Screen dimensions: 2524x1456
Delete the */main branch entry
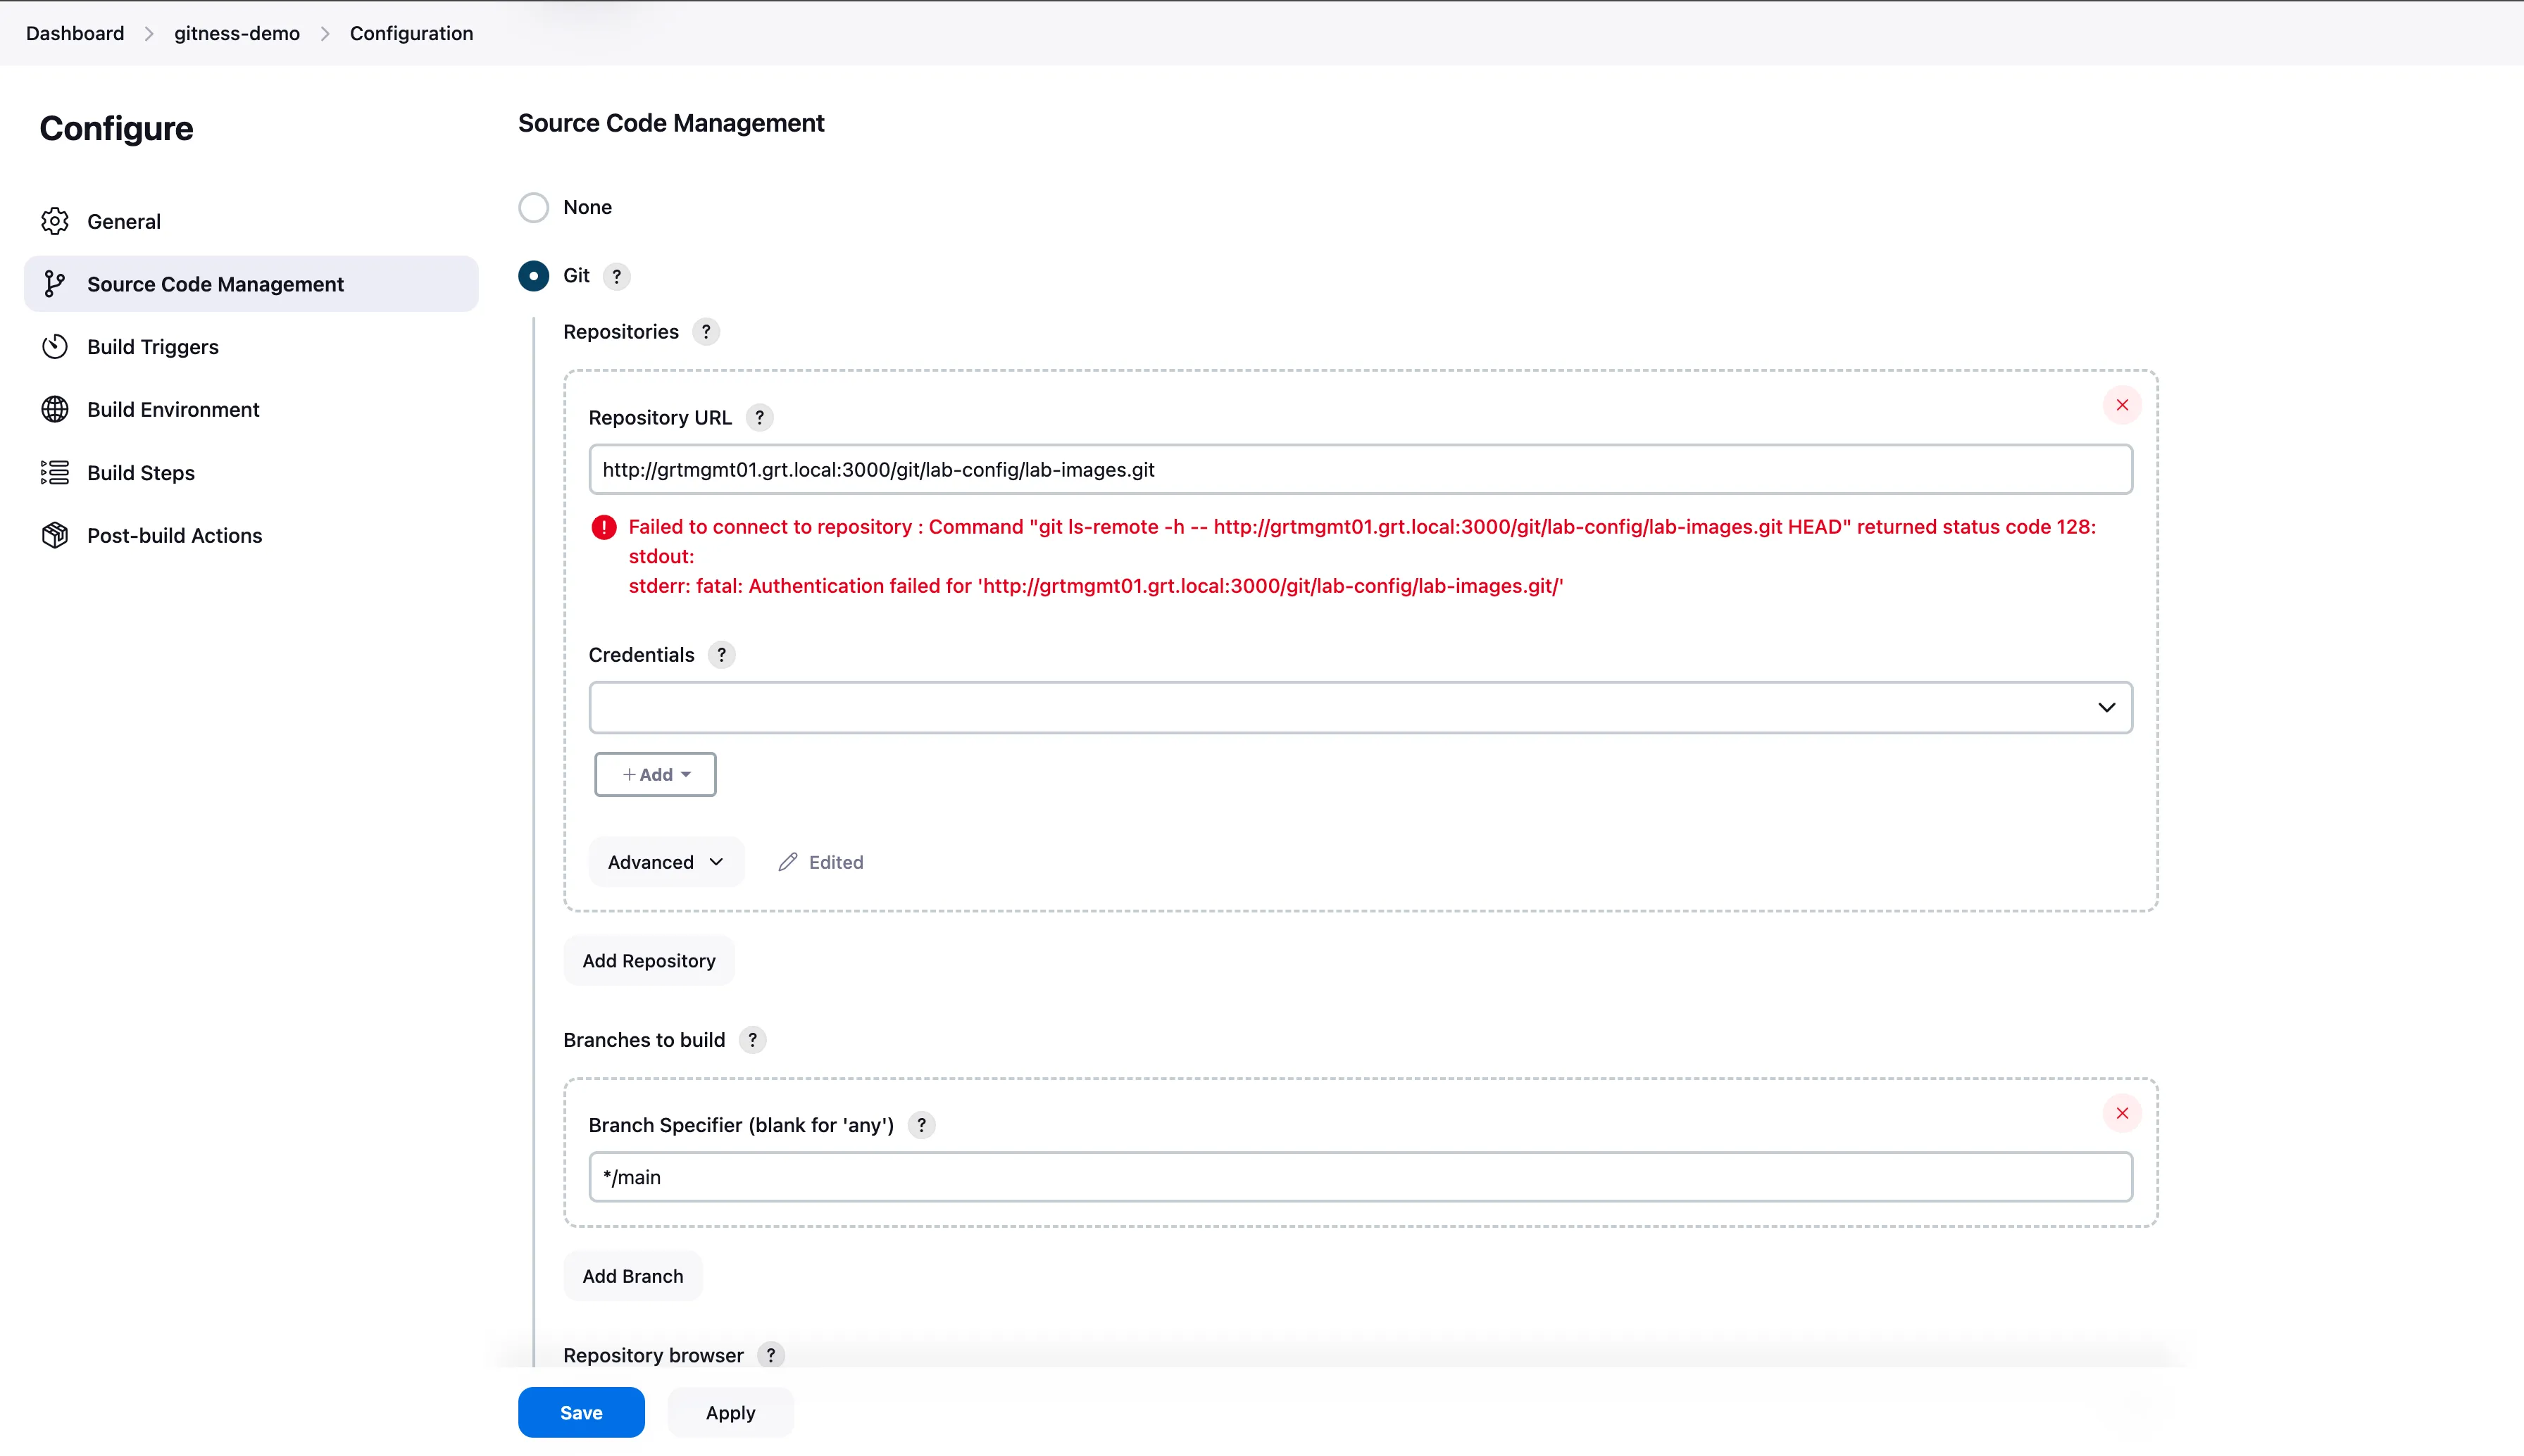(x=2122, y=1113)
